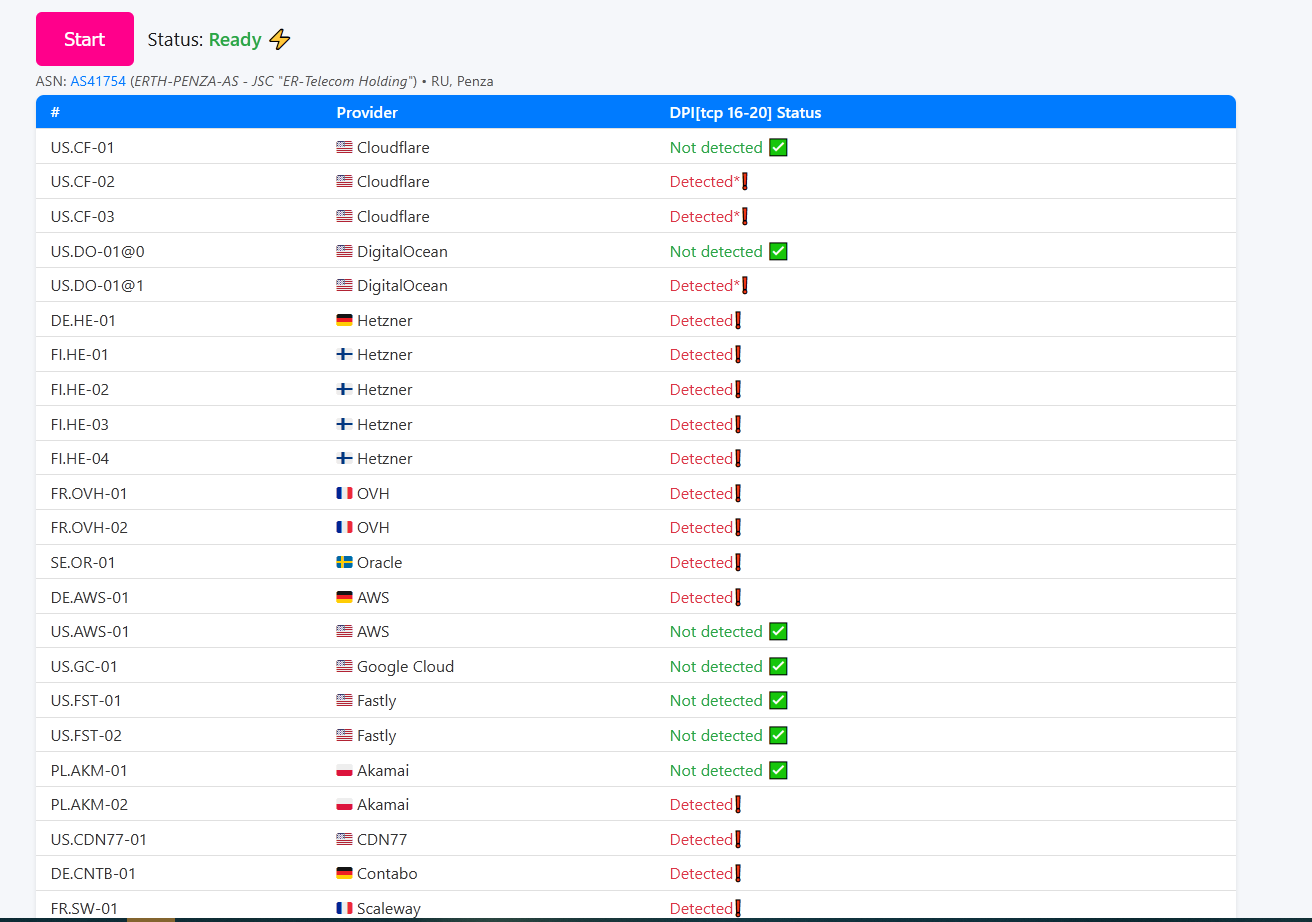Select the 'US.CF-01' row identifier
Screen dimensions: 1312x922
pos(82,147)
